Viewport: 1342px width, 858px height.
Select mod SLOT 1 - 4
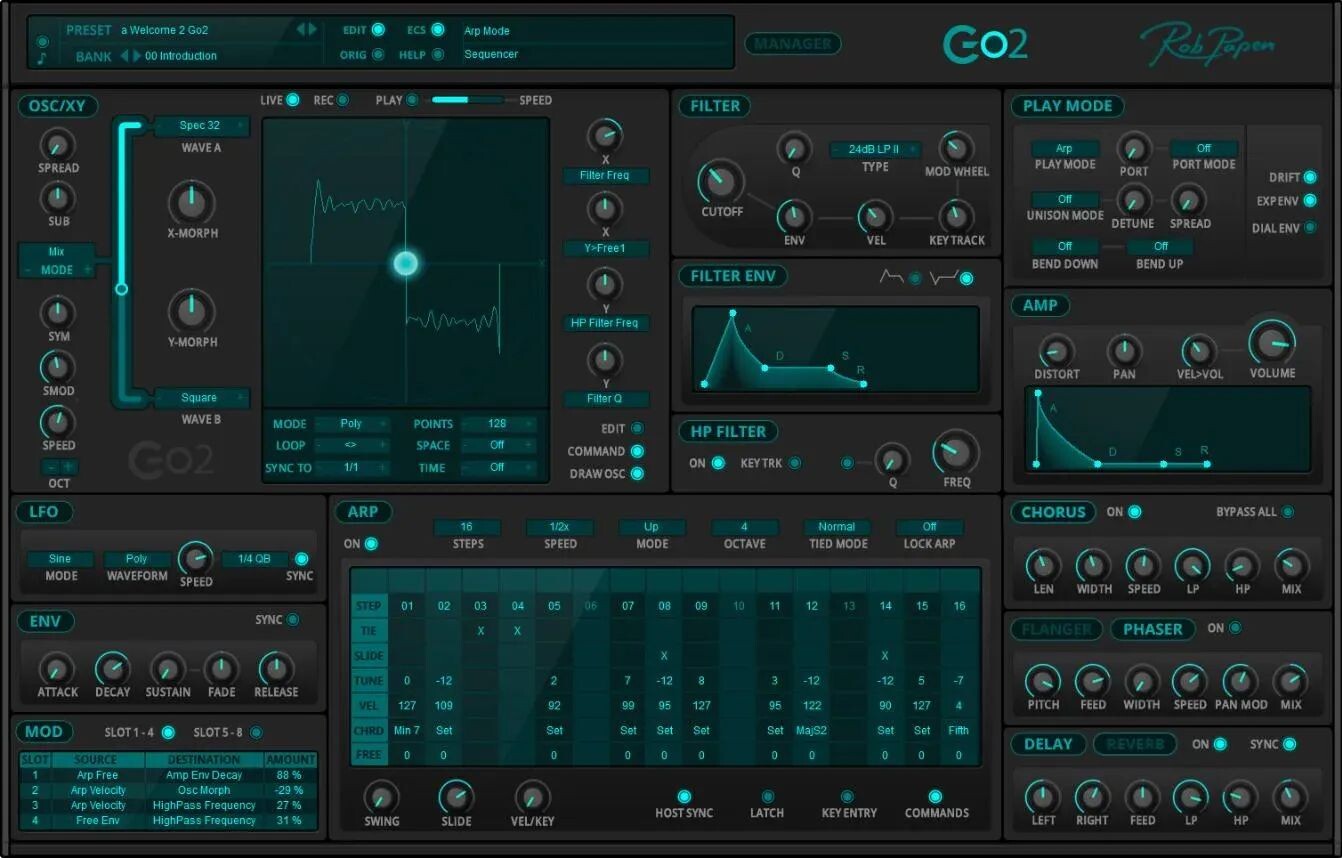168,733
